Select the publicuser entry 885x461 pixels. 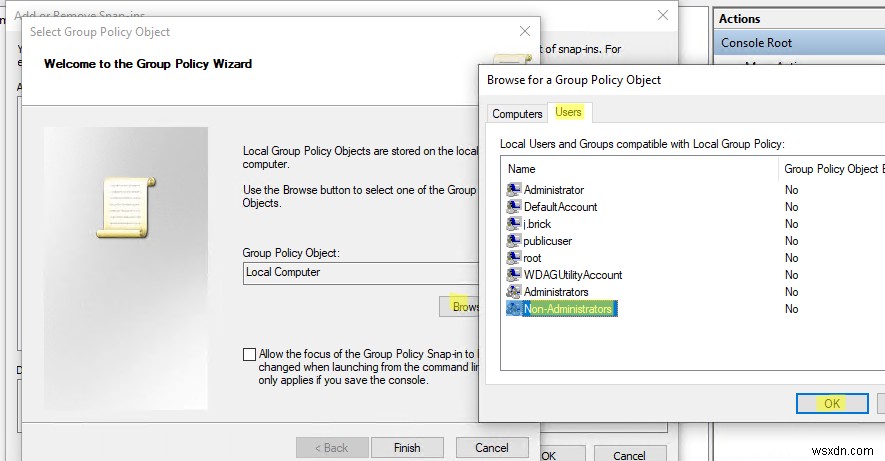[x=547, y=240]
